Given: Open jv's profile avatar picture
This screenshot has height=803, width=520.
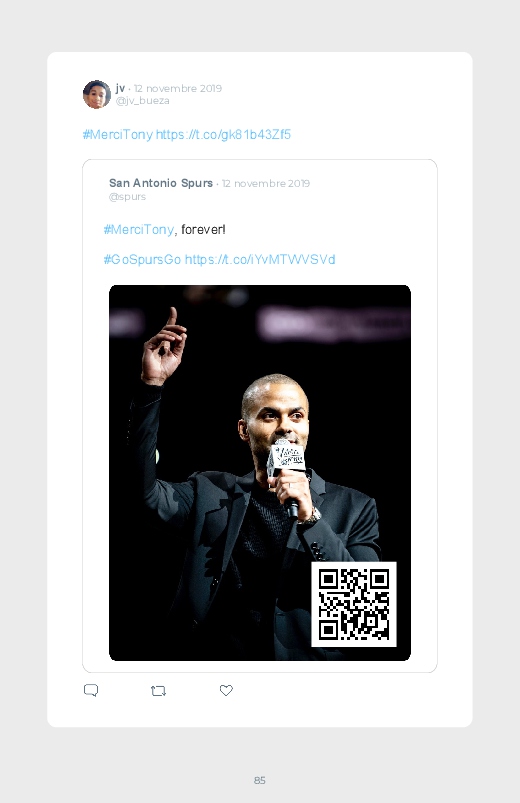Looking at the screenshot, I should [97, 94].
